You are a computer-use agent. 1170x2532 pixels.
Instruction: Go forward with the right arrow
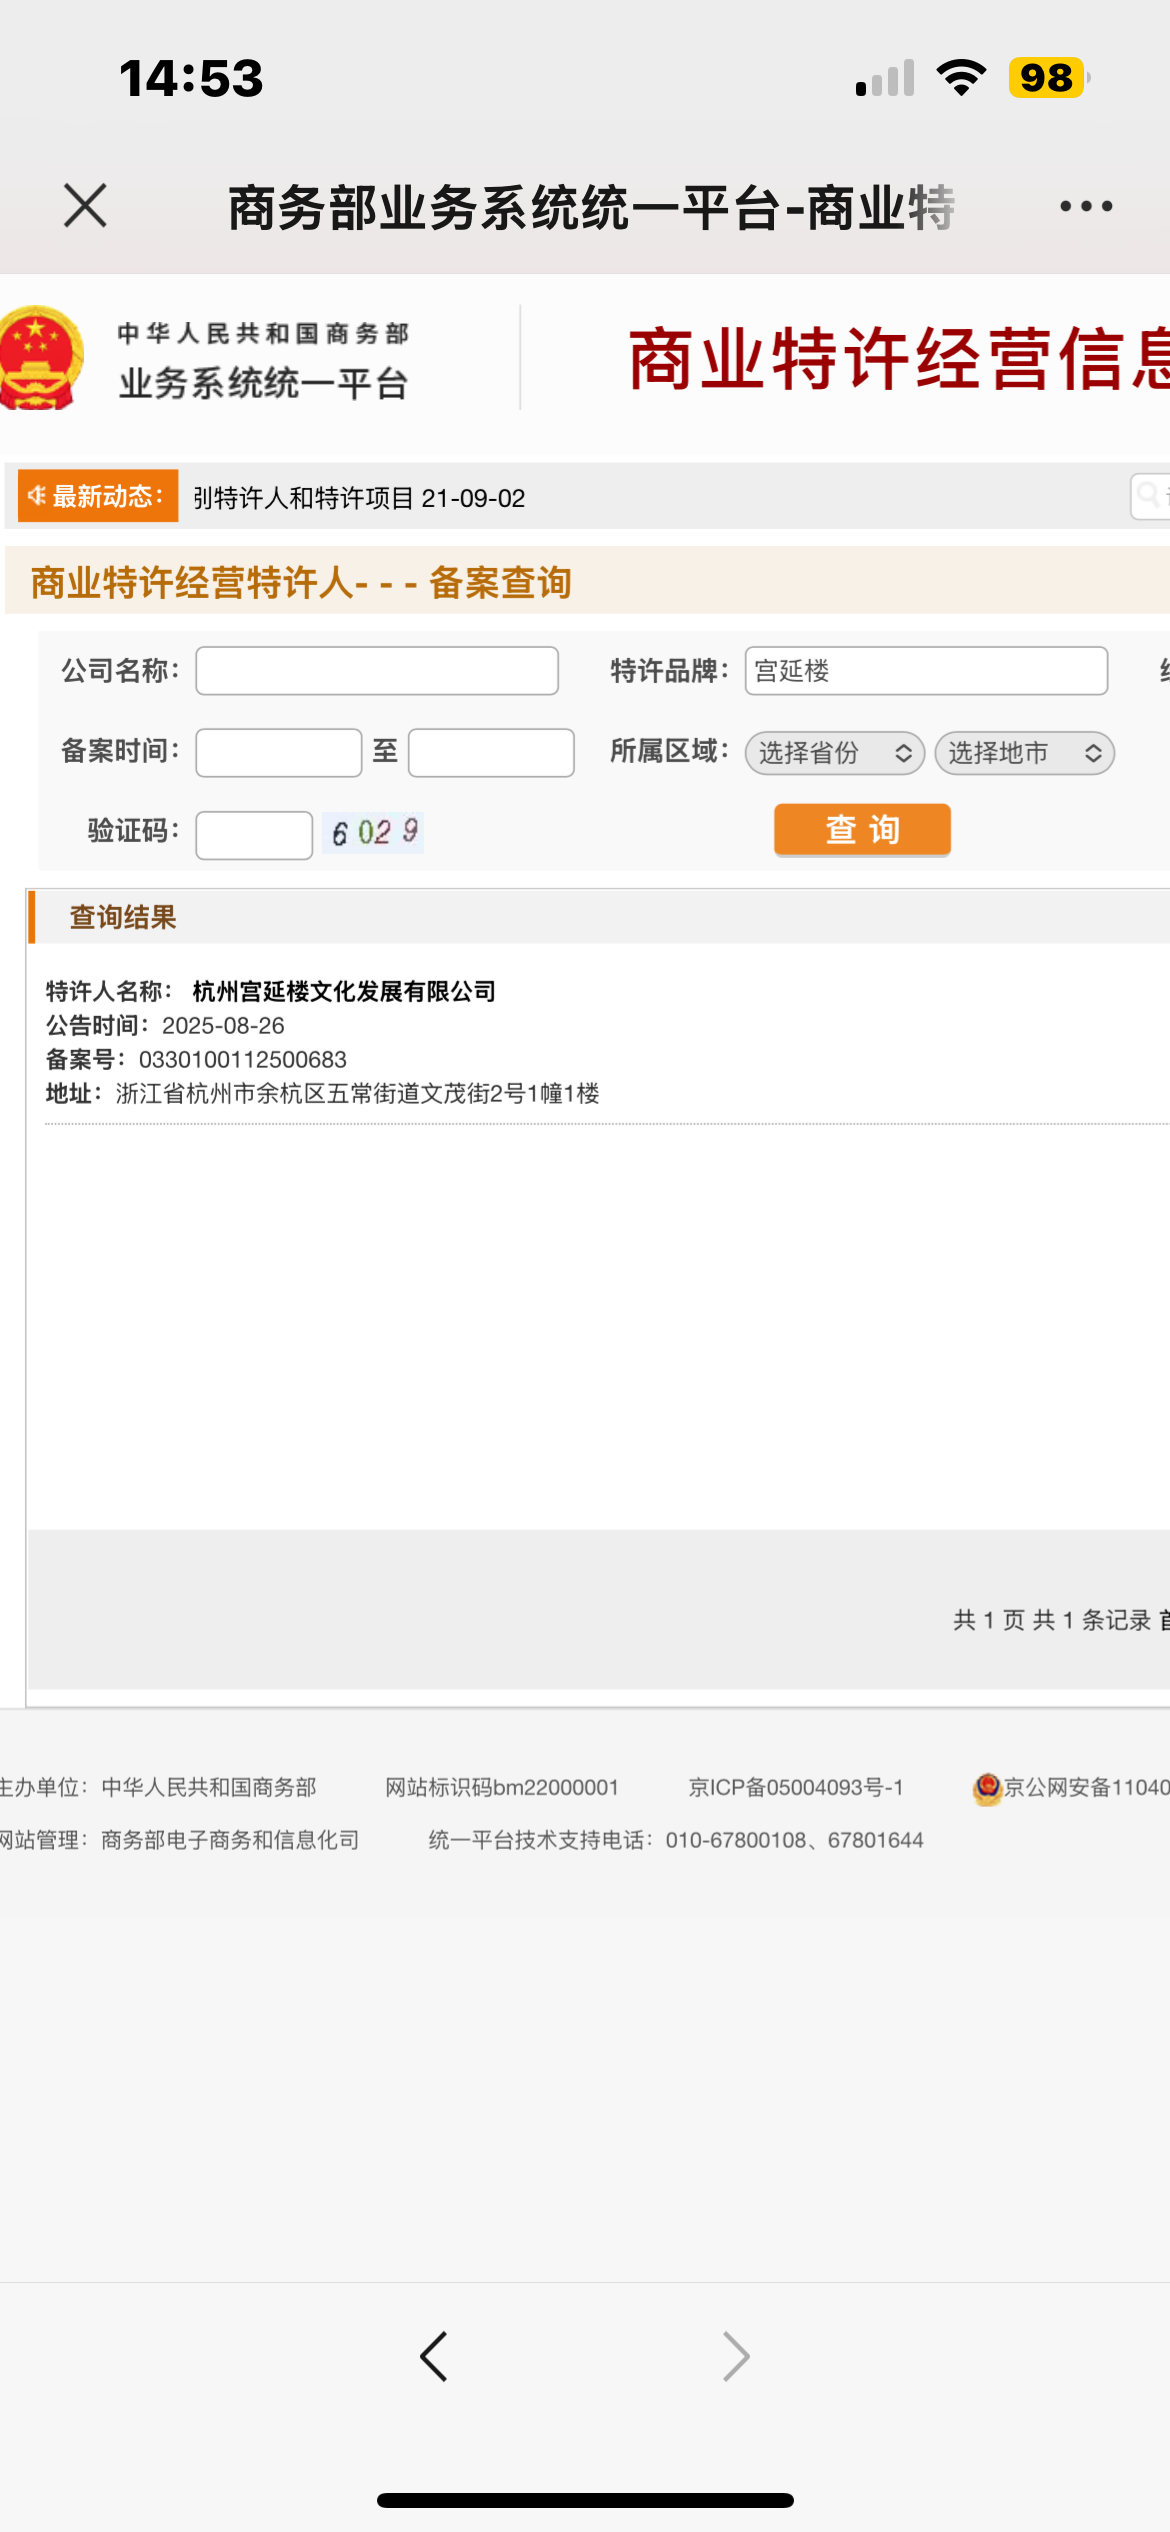(736, 2356)
